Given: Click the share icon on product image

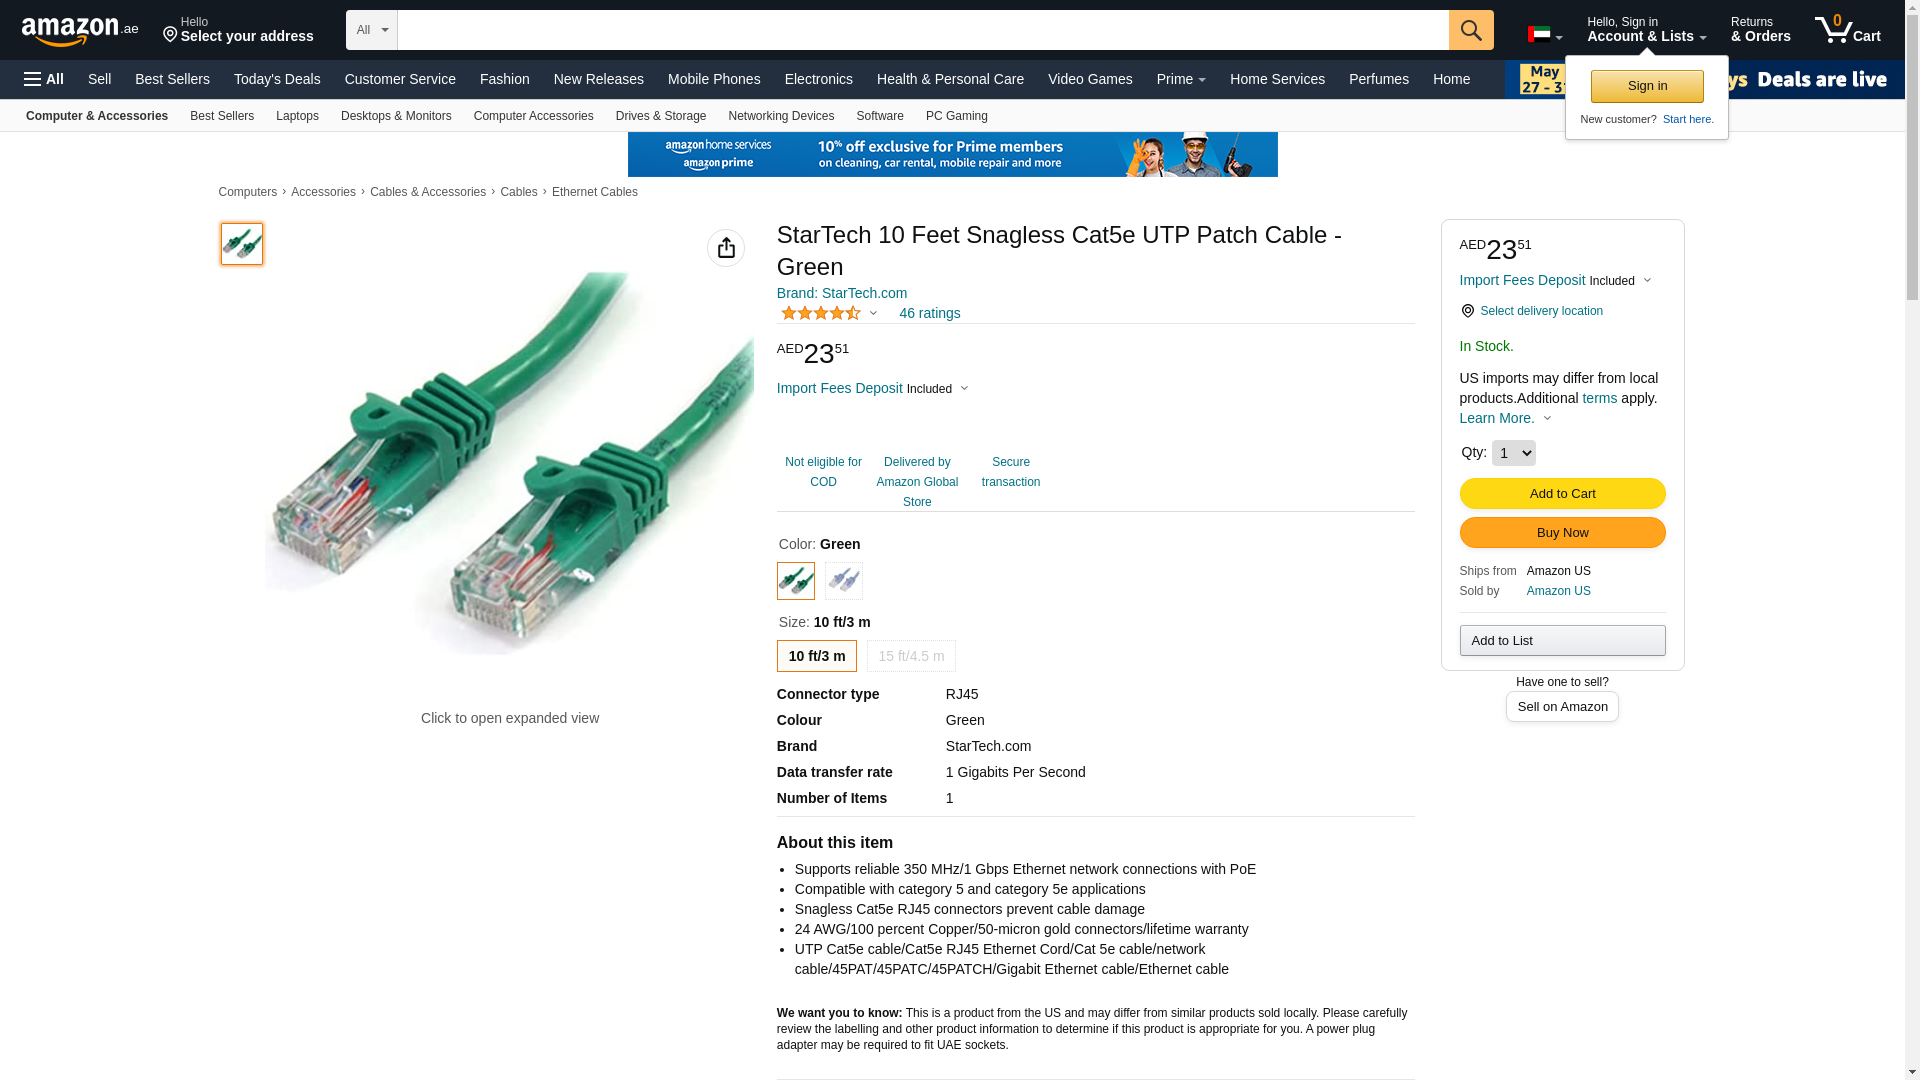Looking at the screenshot, I should [x=726, y=248].
